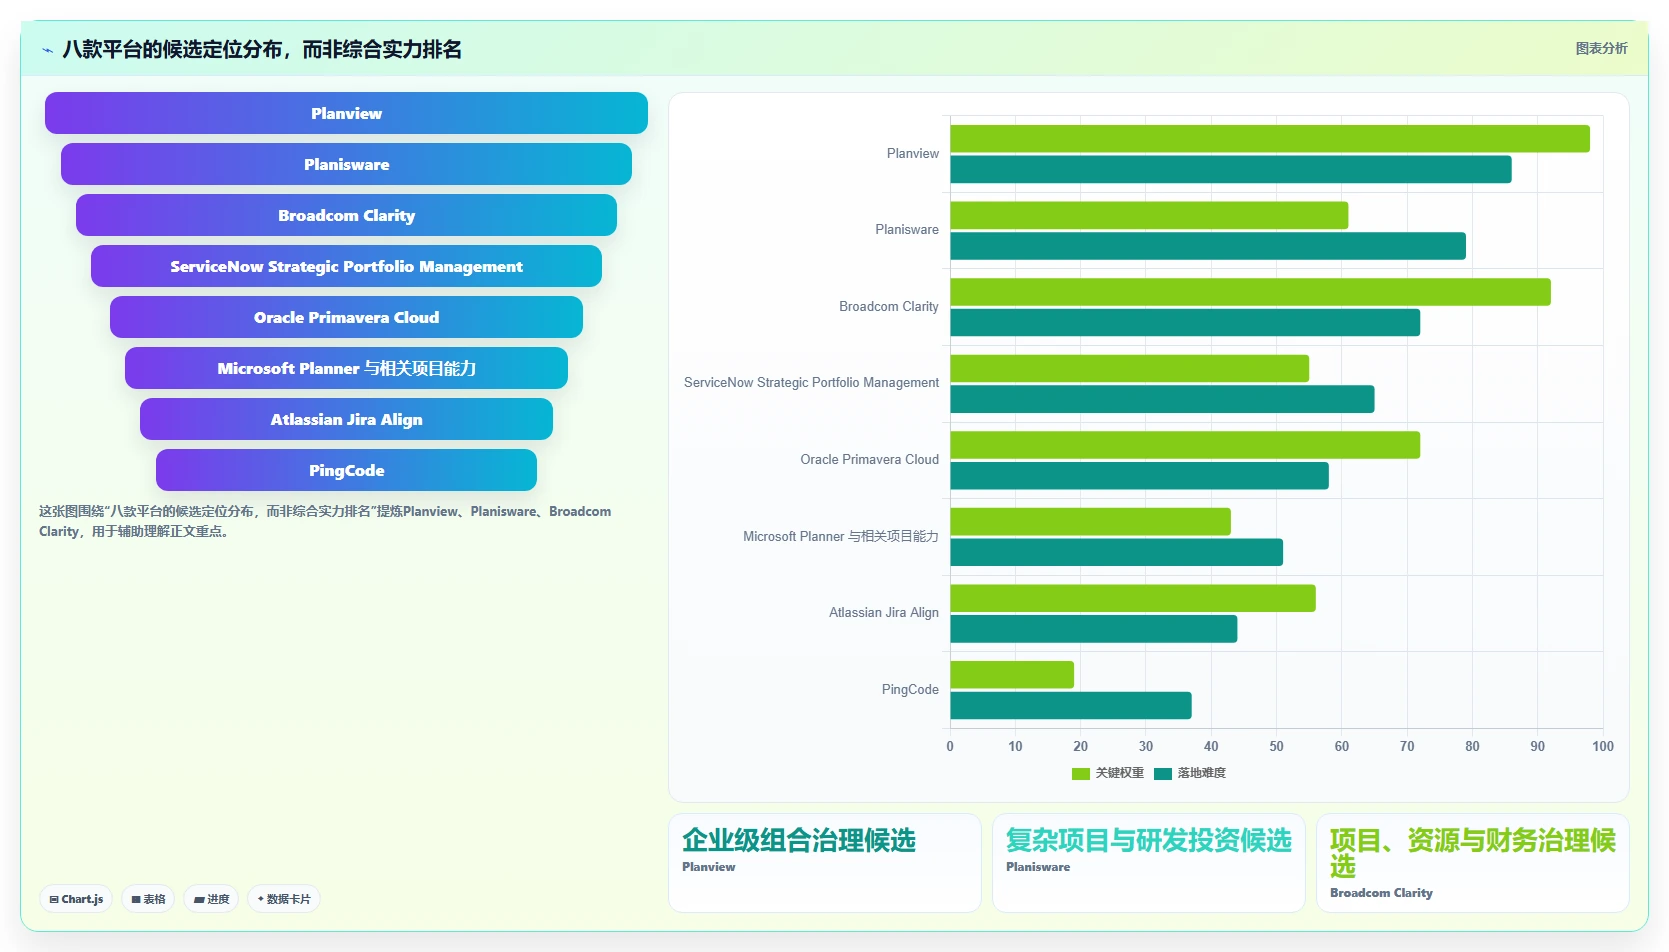This screenshot has width=1669, height=952.
Task: Click the x-axis tick label 100
Action: point(1603,746)
